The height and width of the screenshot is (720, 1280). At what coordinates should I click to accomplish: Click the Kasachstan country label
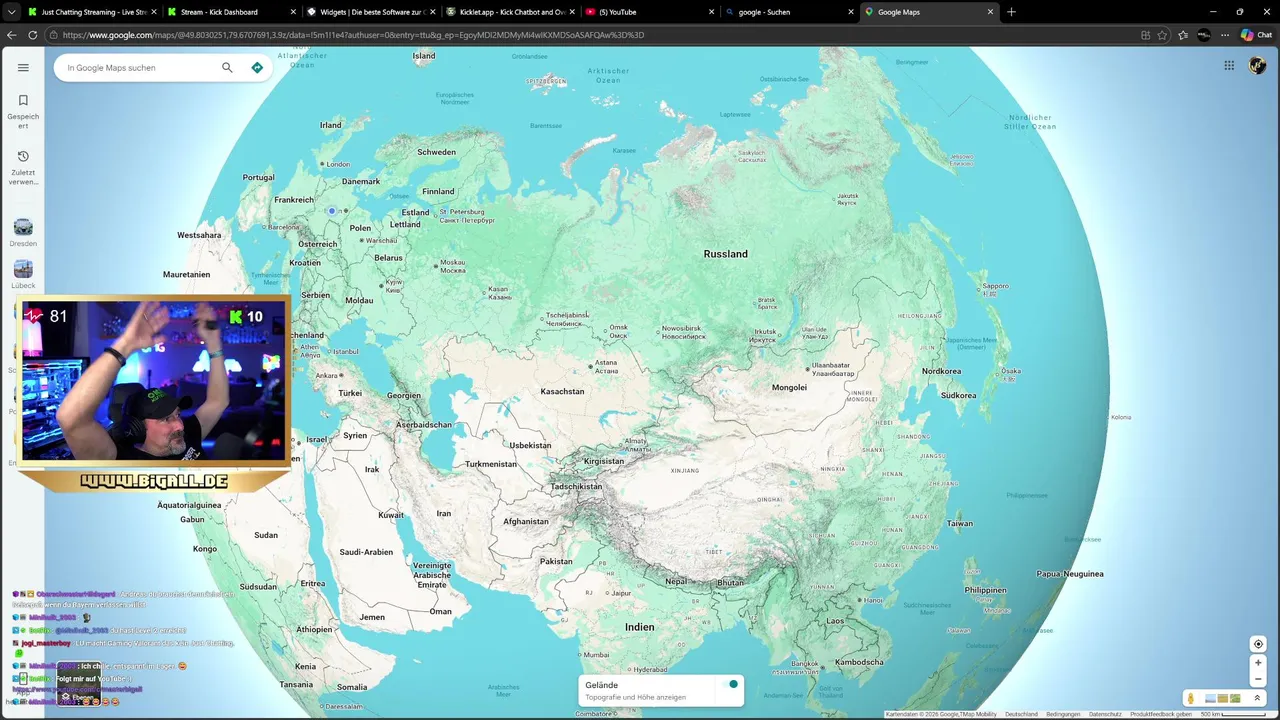562,391
